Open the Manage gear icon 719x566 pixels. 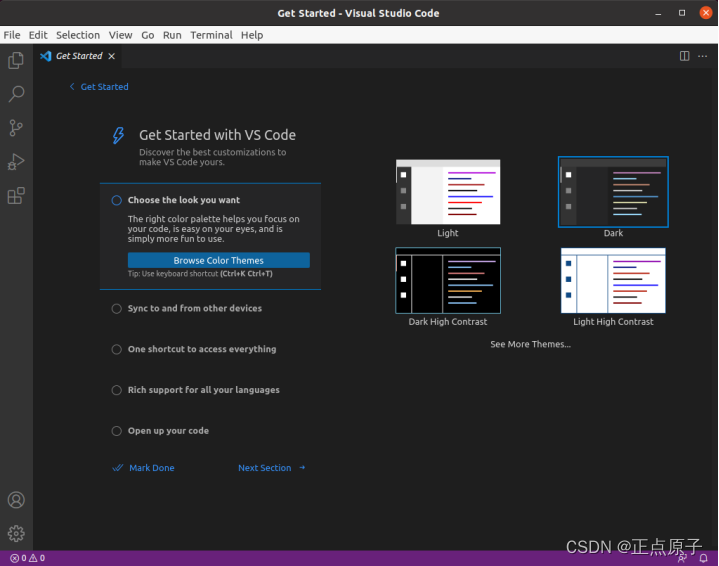16,533
